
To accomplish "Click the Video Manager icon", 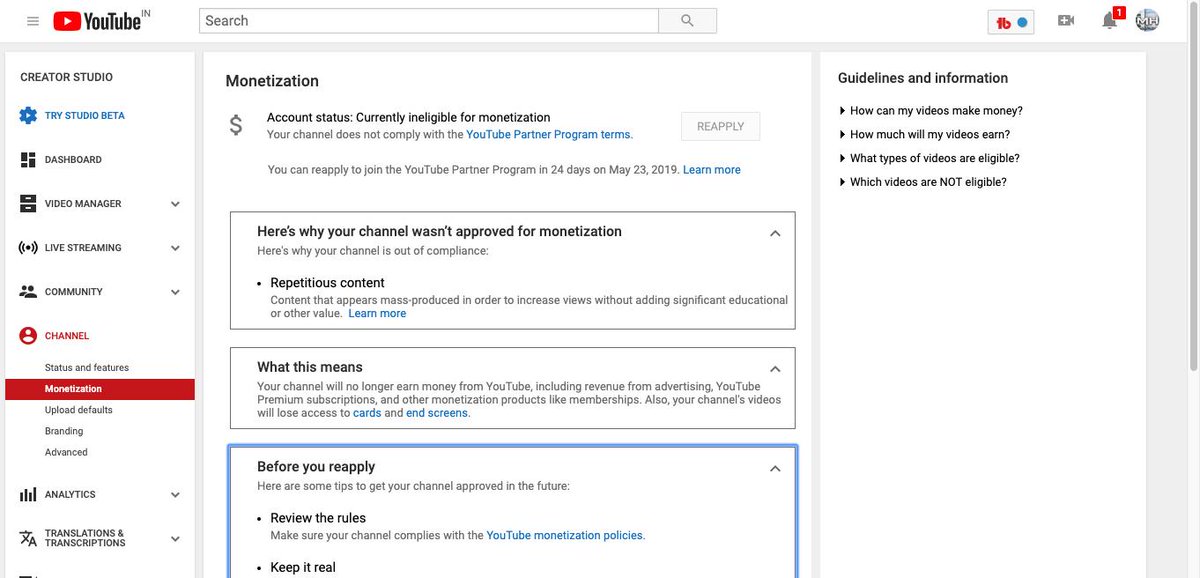I will click(28, 204).
